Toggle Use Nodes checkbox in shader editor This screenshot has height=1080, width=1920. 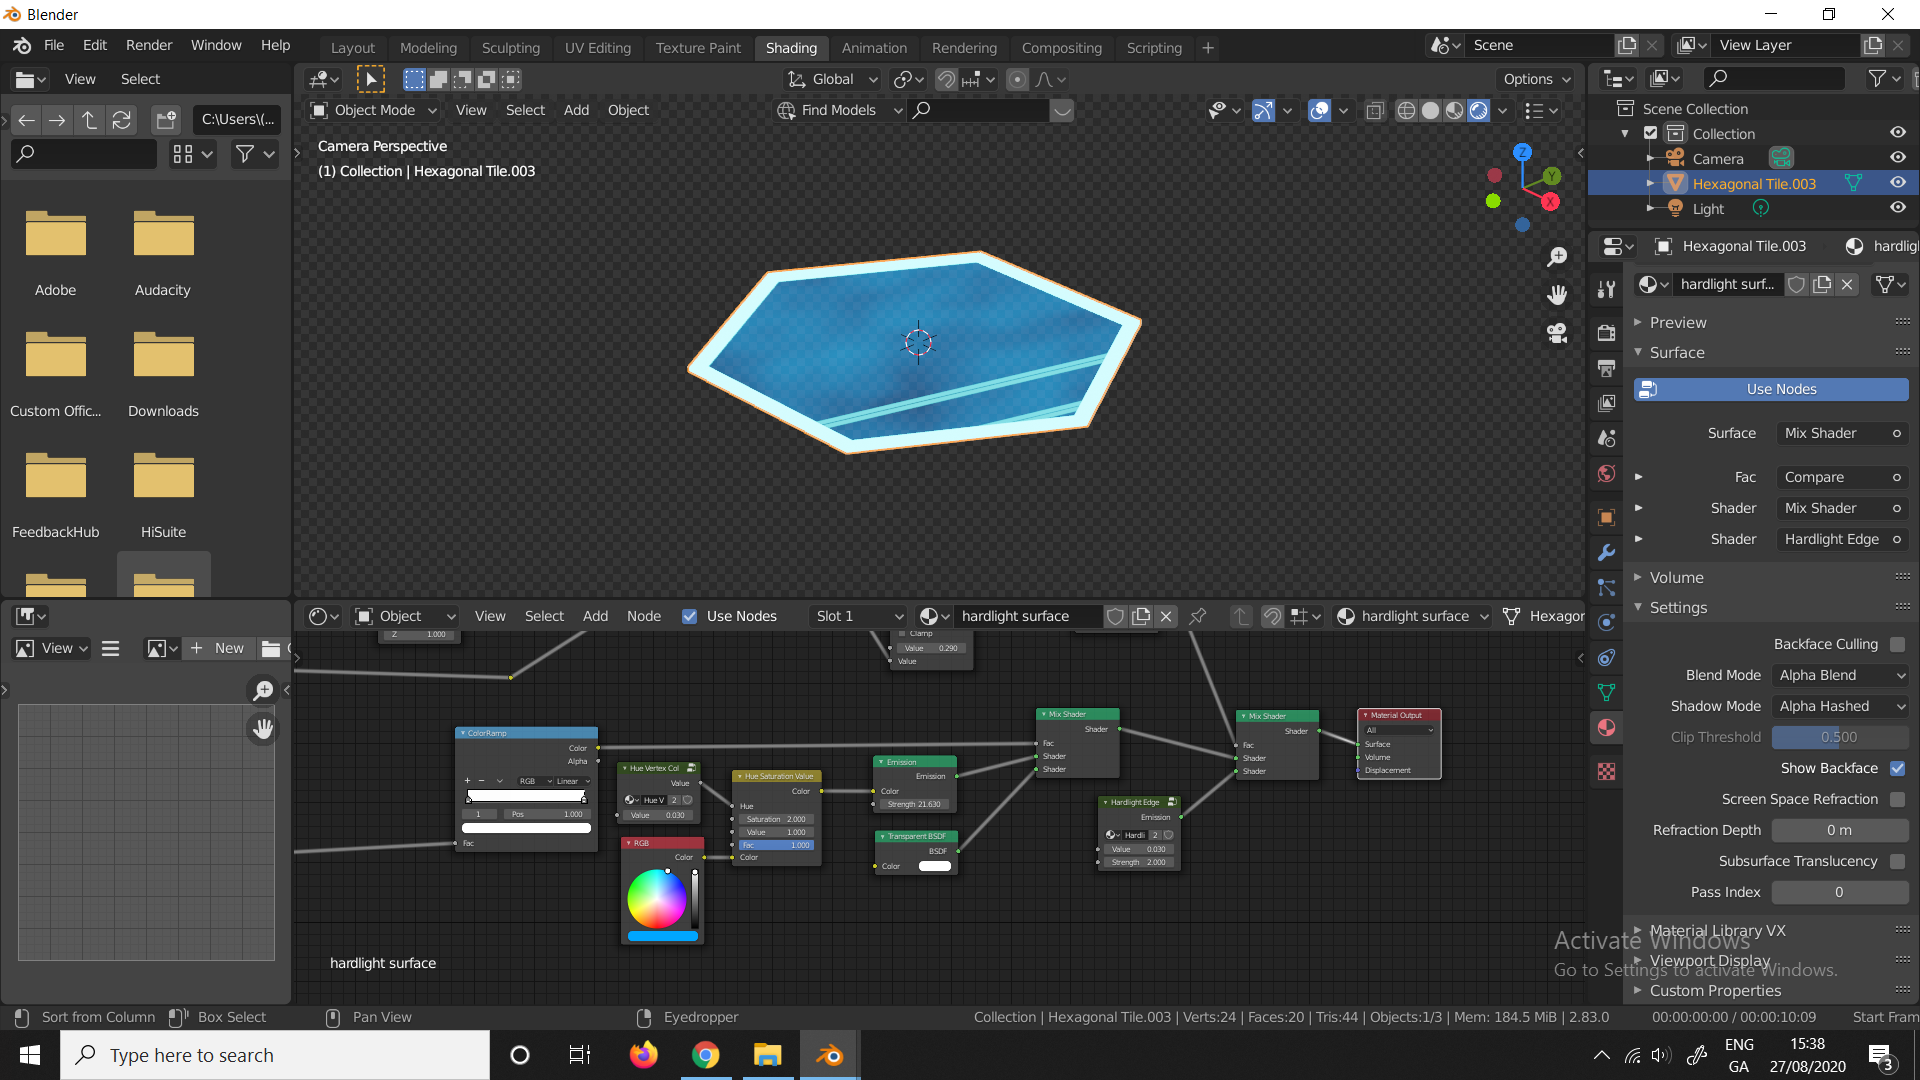point(689,616)
